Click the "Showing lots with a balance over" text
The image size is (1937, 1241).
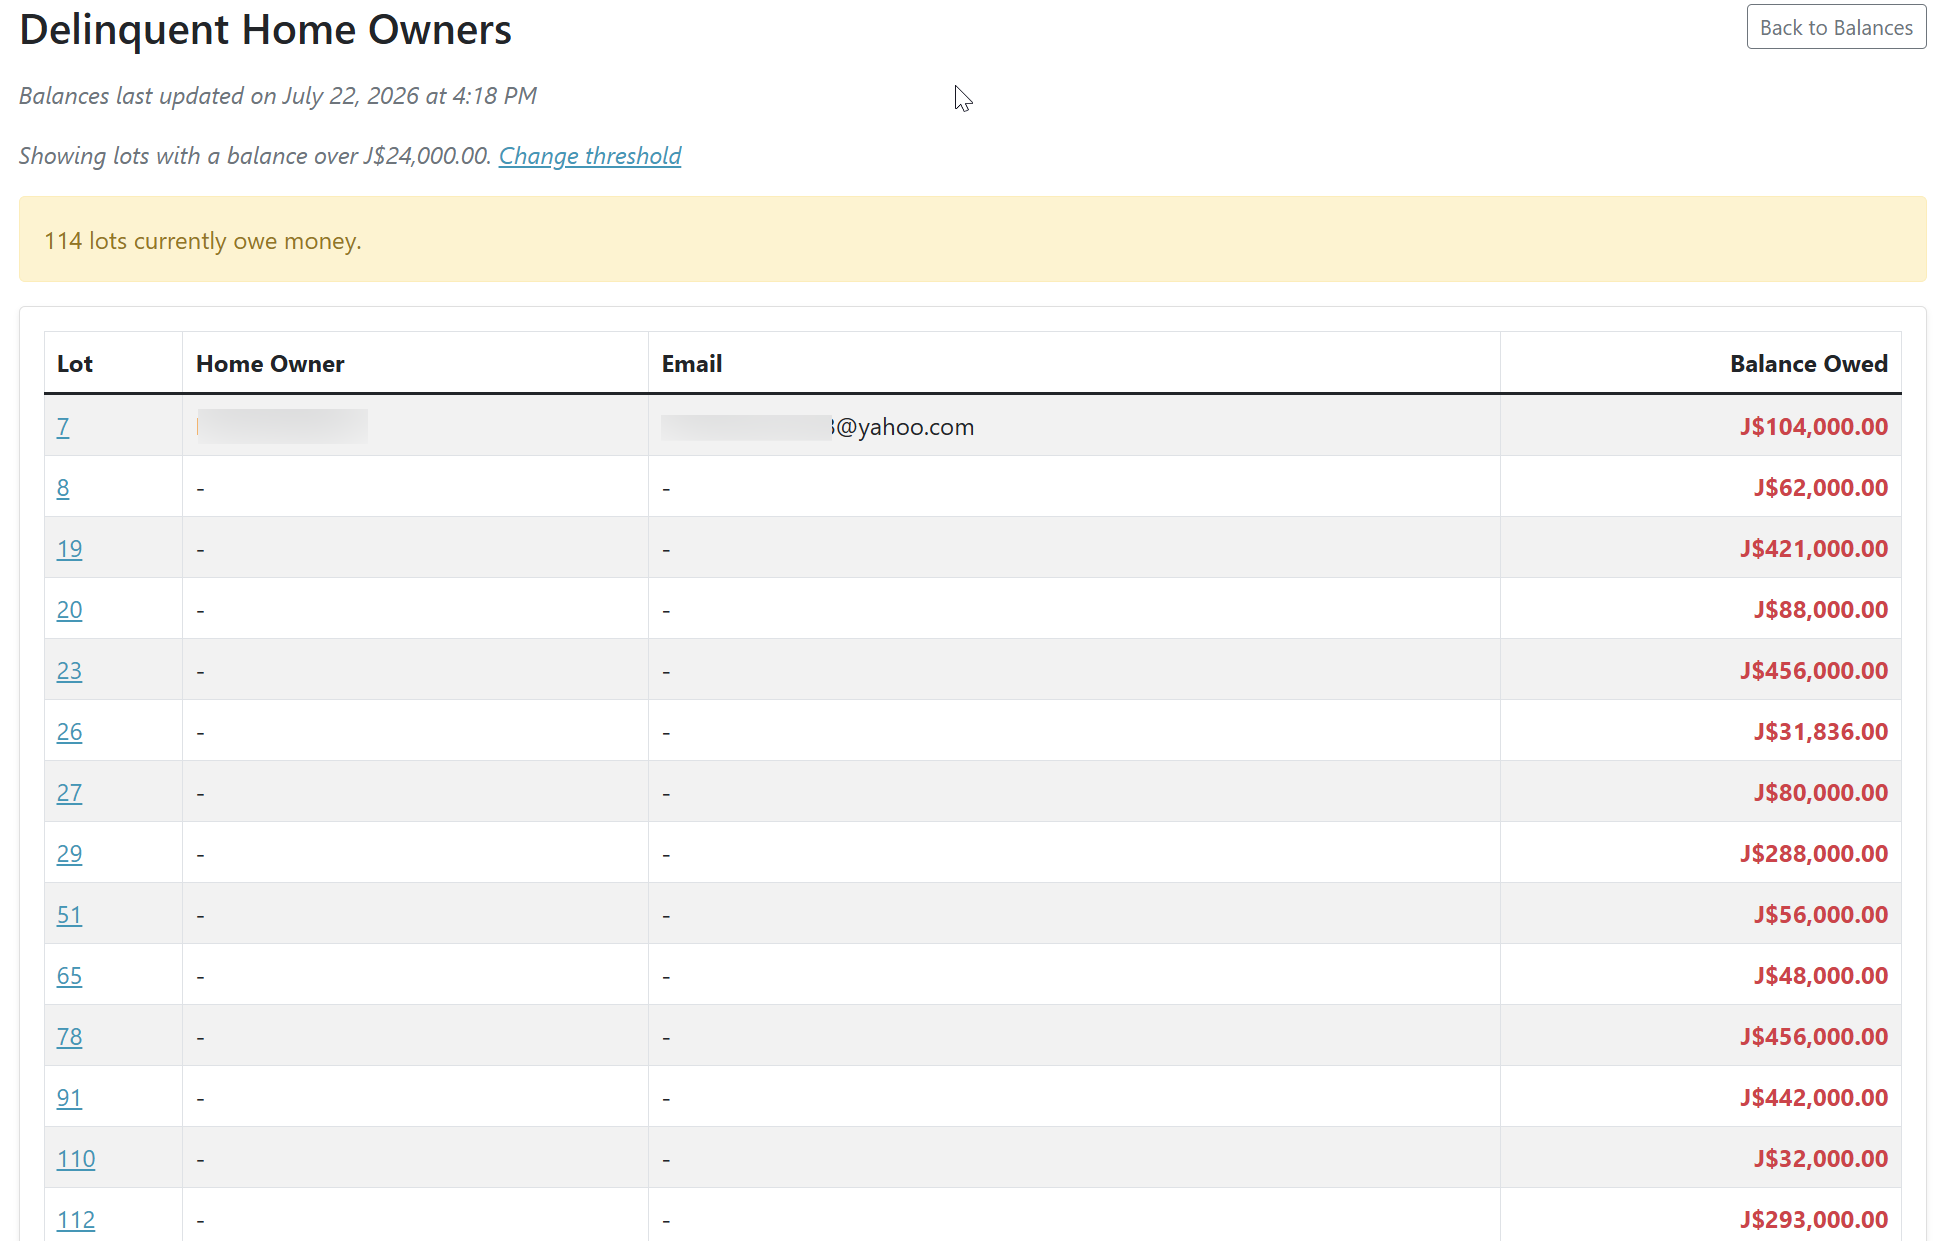tap(255, 156)
